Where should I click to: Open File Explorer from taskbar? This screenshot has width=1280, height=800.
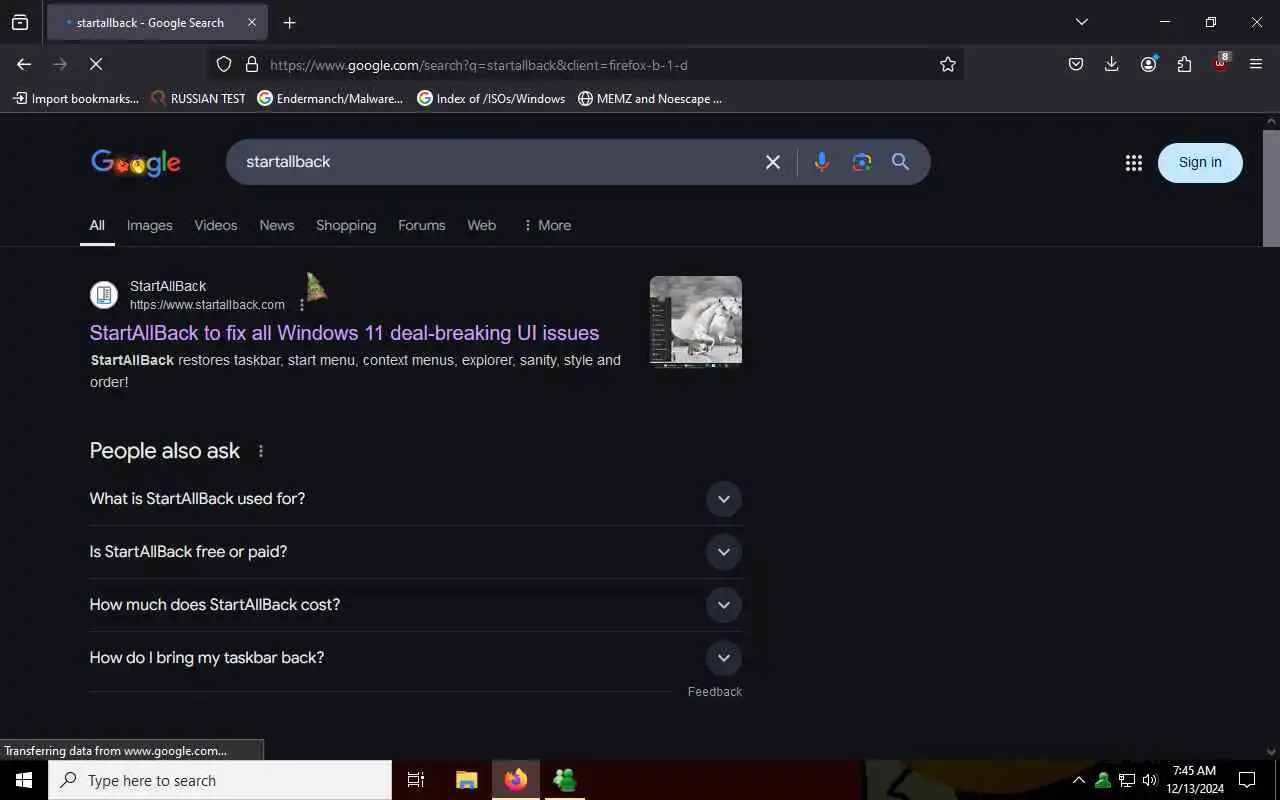[467, 780]
